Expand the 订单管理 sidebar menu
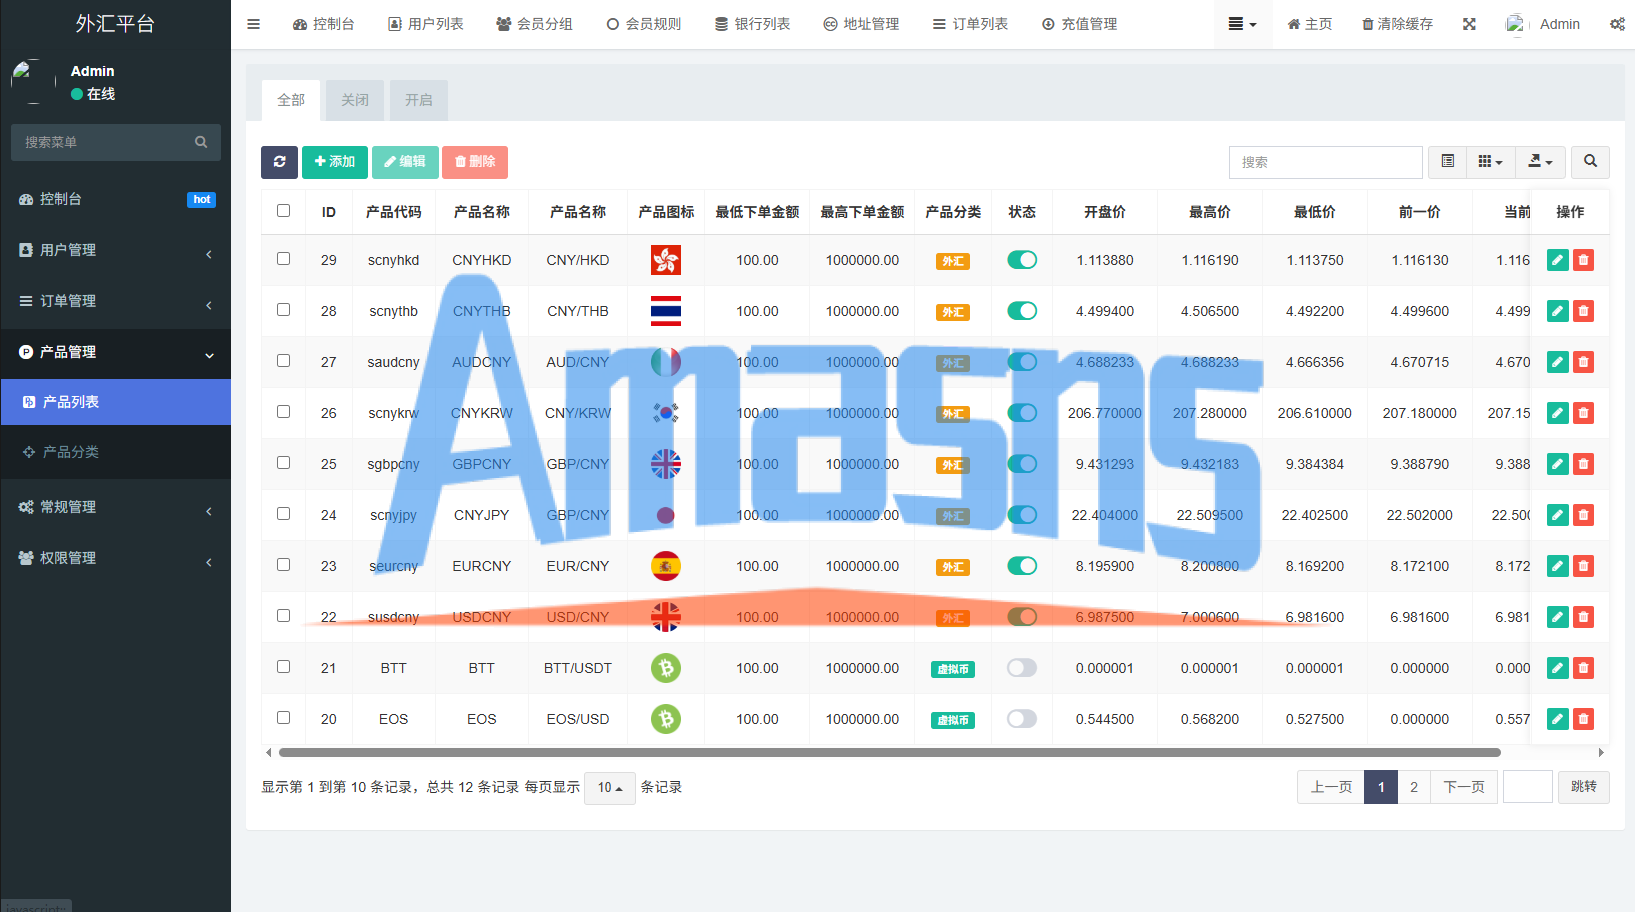Viewport: 1635px width, 912px height. pos(116,301)
